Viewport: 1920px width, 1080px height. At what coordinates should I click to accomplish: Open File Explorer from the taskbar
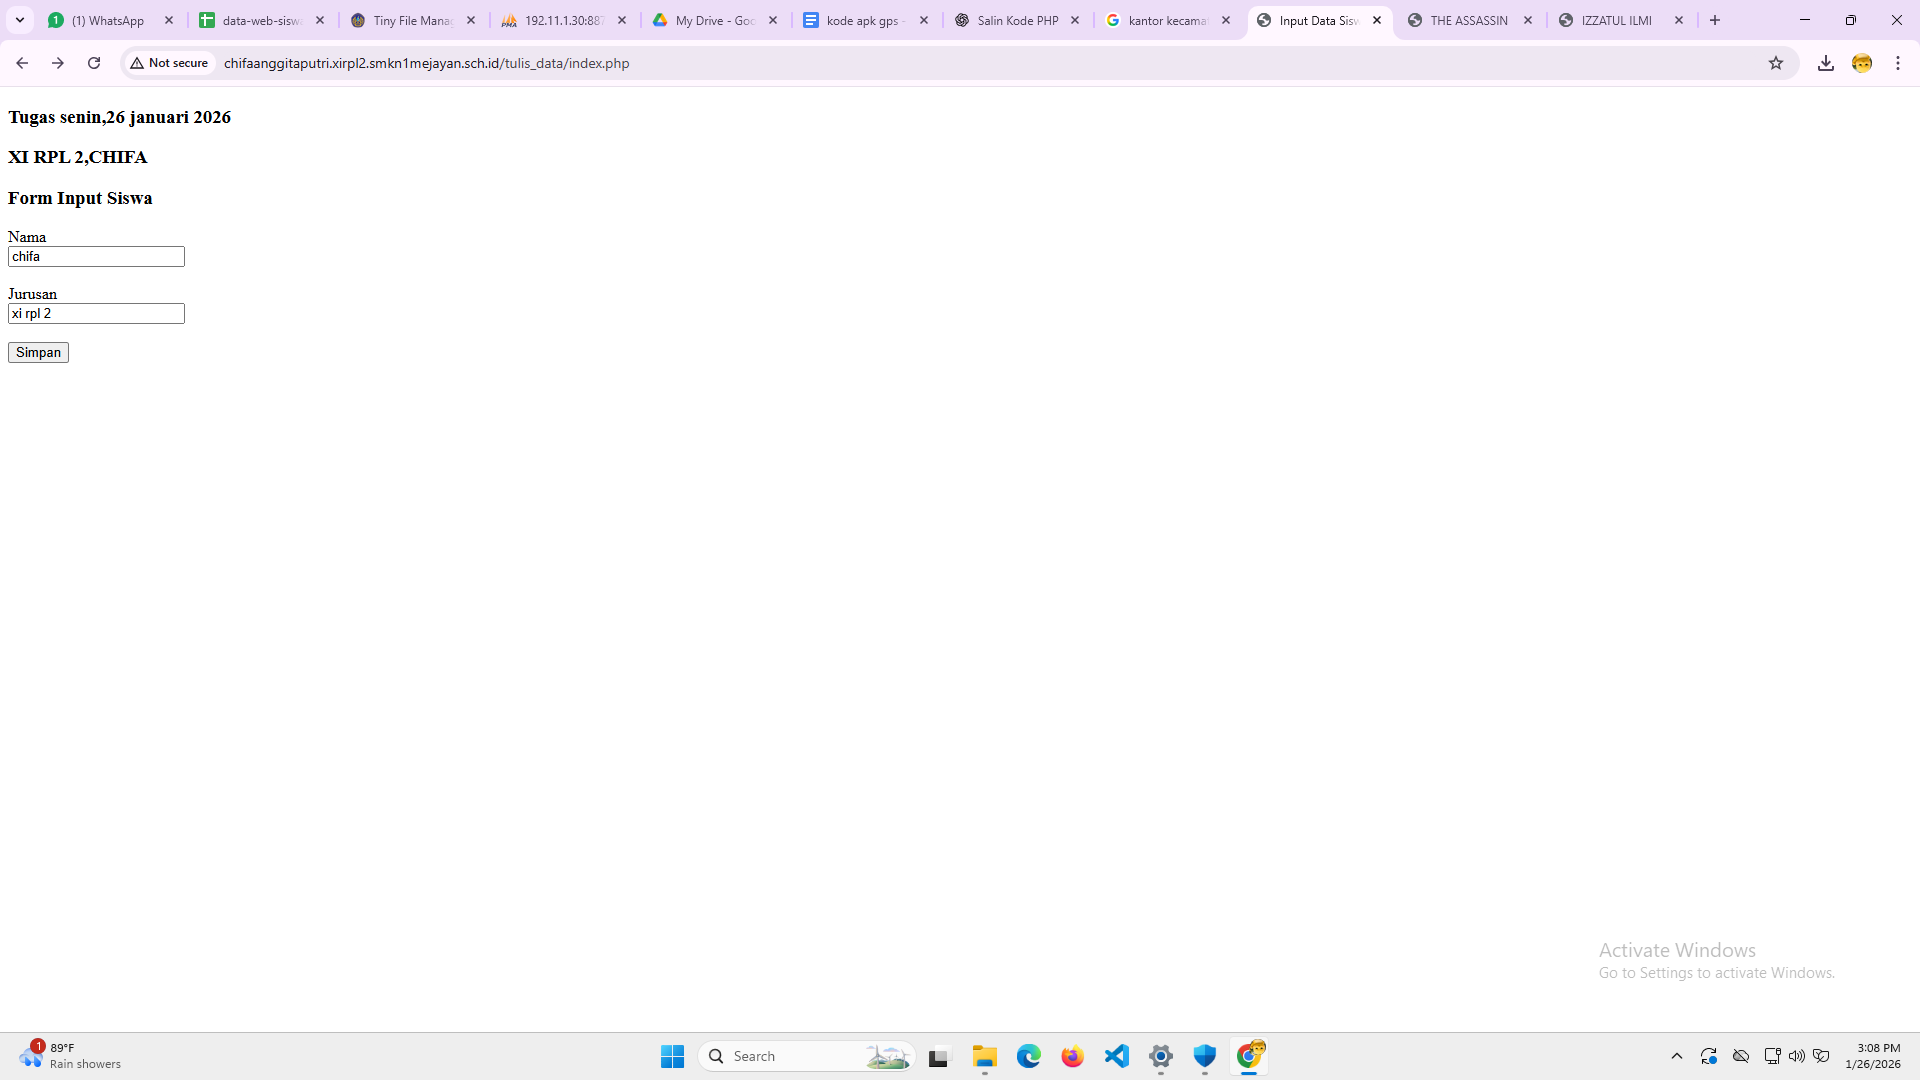coord(985,1056)
